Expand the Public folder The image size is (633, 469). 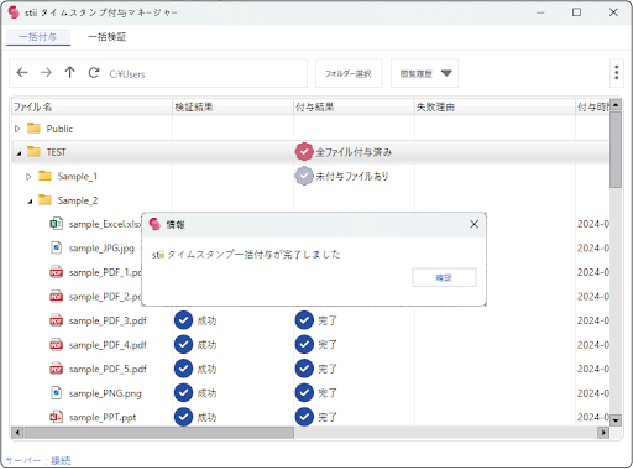click(17, 128)
